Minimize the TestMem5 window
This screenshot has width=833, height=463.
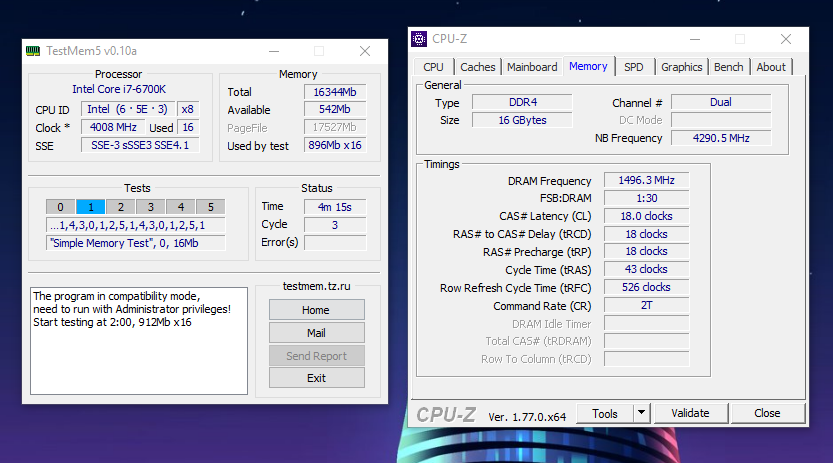click(274, 52)
